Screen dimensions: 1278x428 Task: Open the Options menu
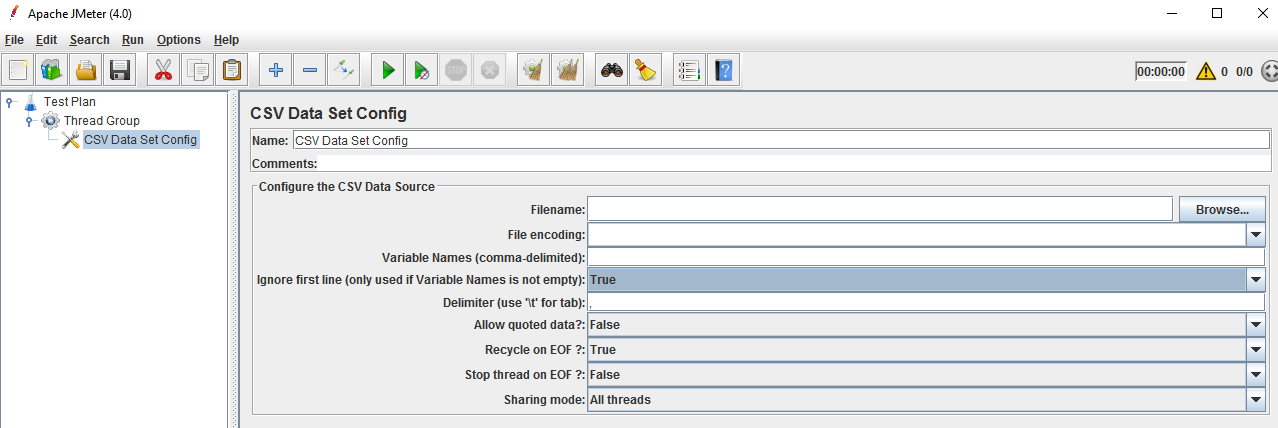coord(179,40)
